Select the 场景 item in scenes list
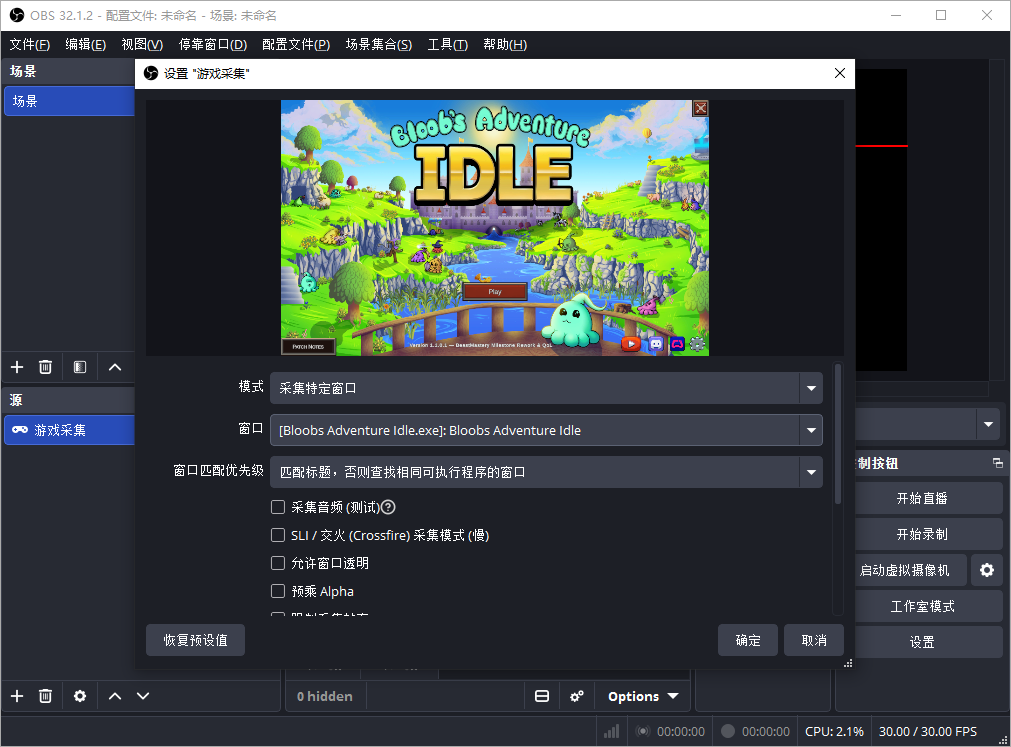 coord(69,101)
